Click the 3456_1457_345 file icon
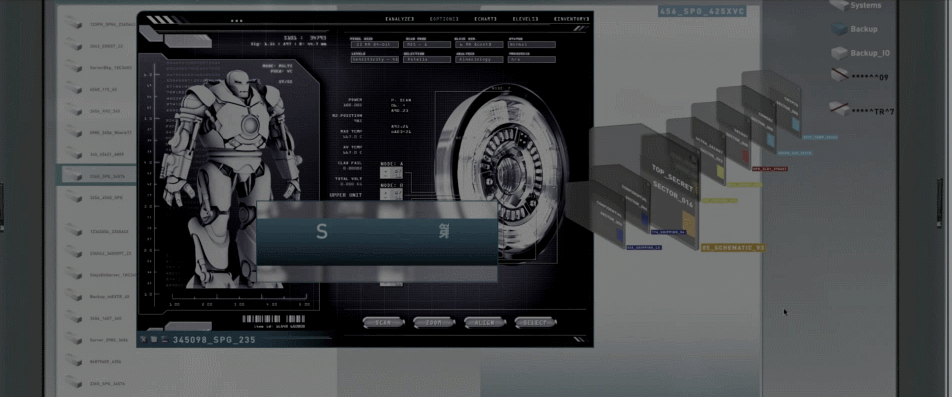This screenshot has height=397, width=952. click(73, 317)
